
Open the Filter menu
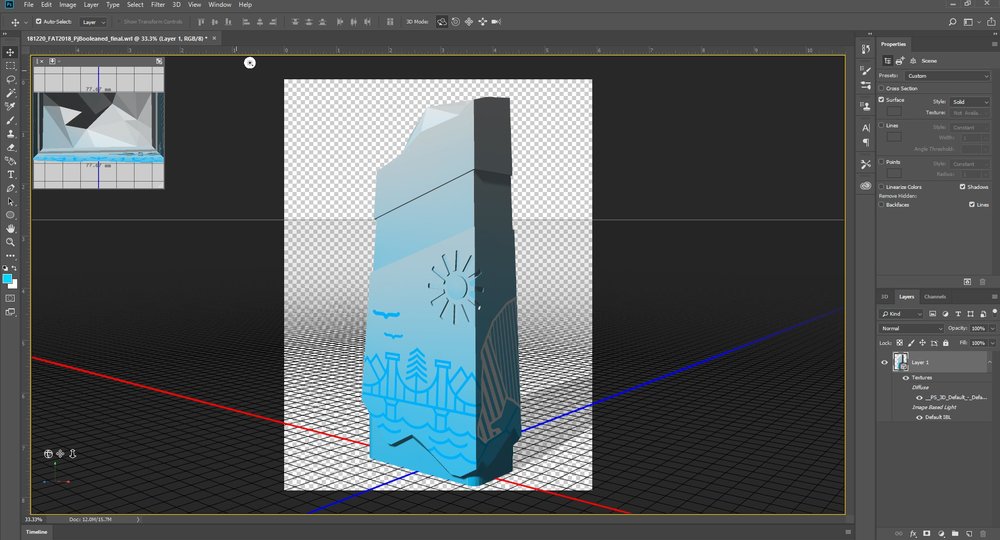click(158, 5)
